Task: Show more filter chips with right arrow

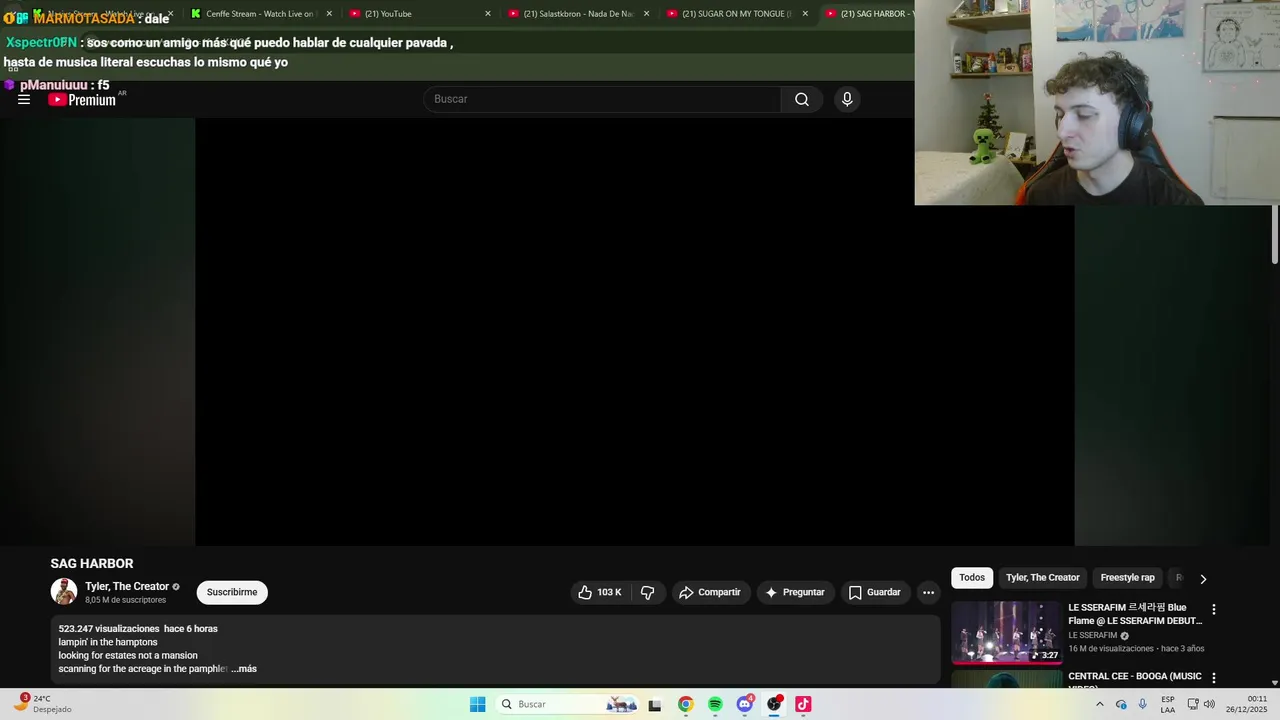Action: pyautogui.click(x=1203, y=579)
